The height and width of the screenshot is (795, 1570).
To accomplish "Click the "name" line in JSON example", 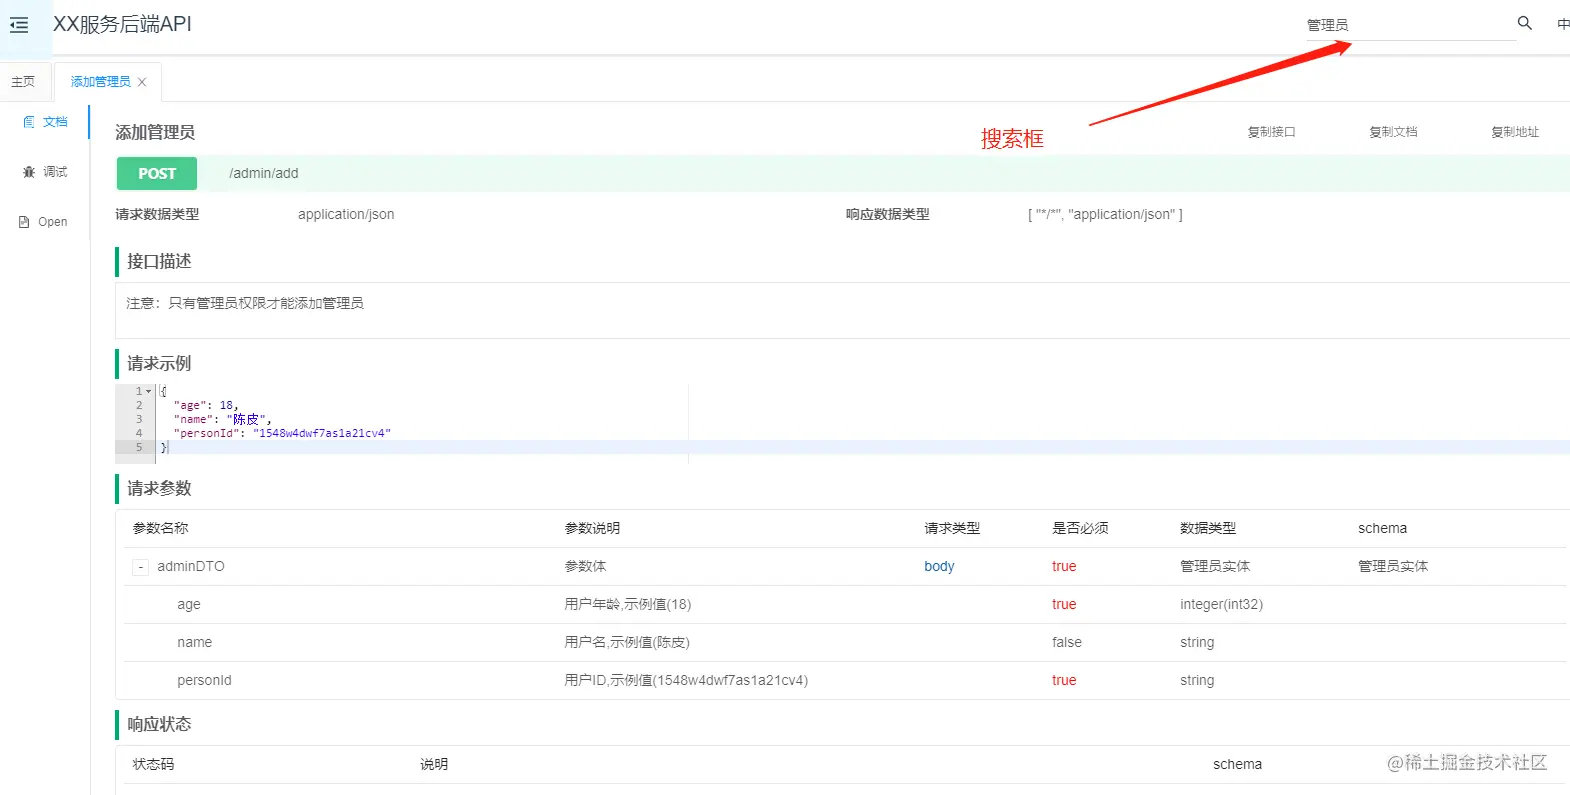I will click(222, 419).
